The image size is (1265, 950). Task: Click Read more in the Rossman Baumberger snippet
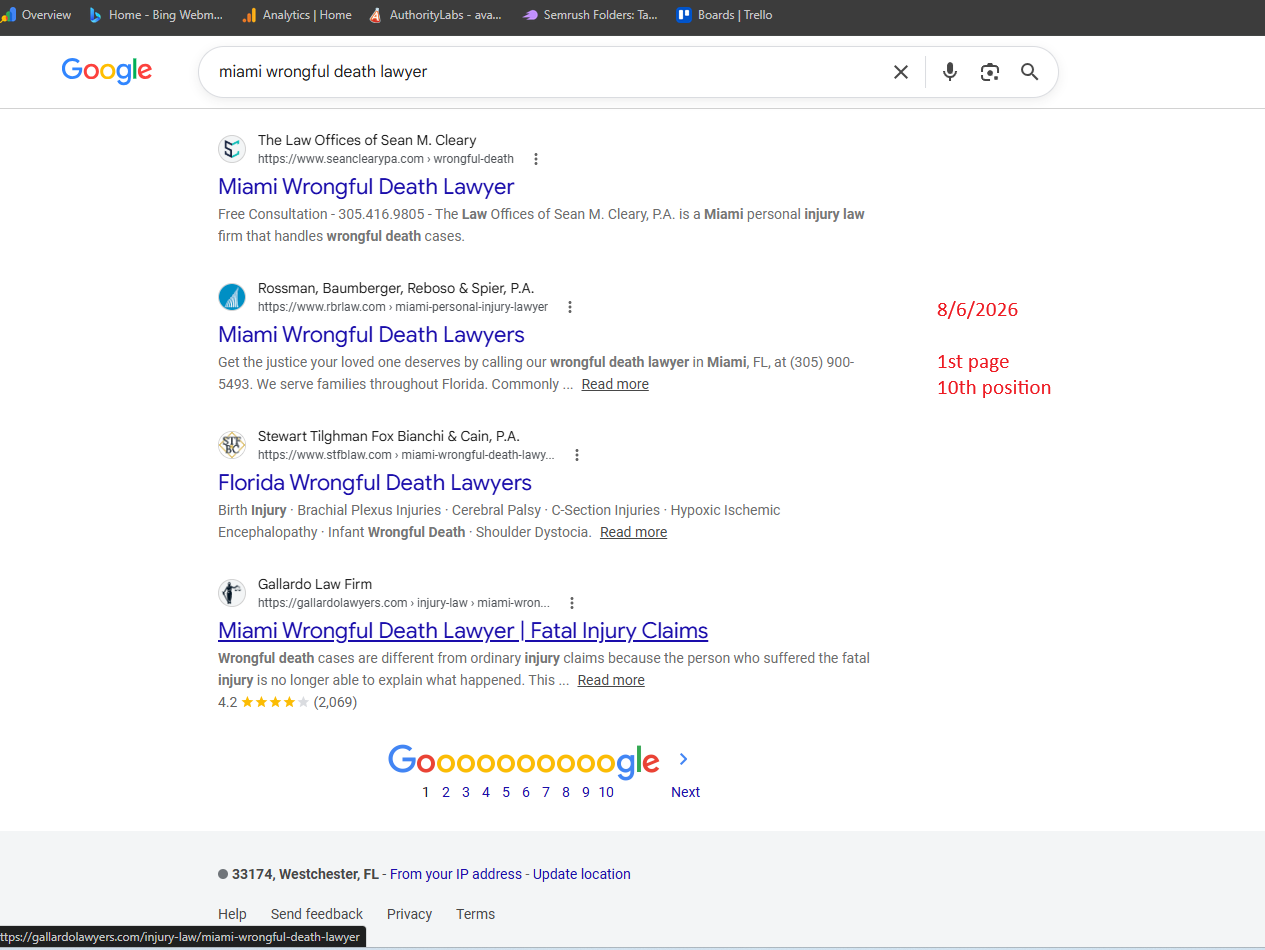615,384
